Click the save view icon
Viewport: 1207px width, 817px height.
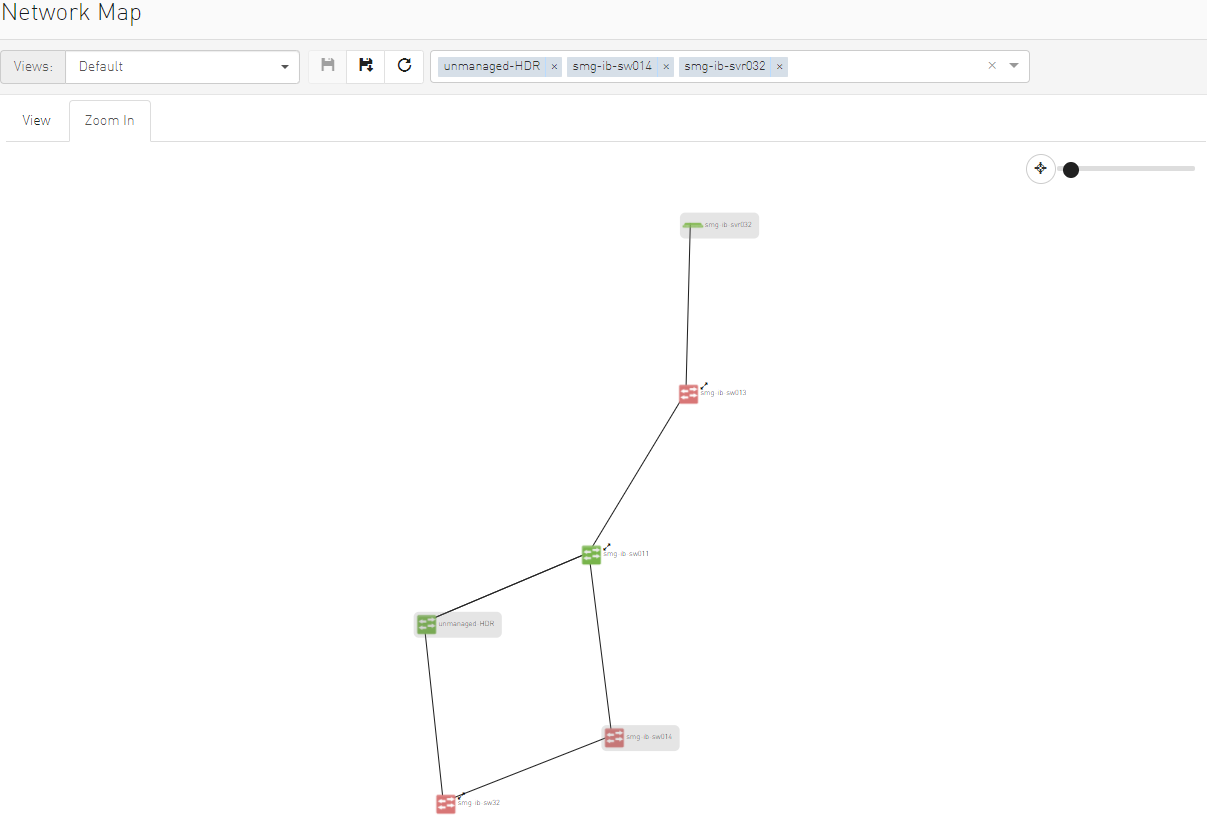coord(327,65)
